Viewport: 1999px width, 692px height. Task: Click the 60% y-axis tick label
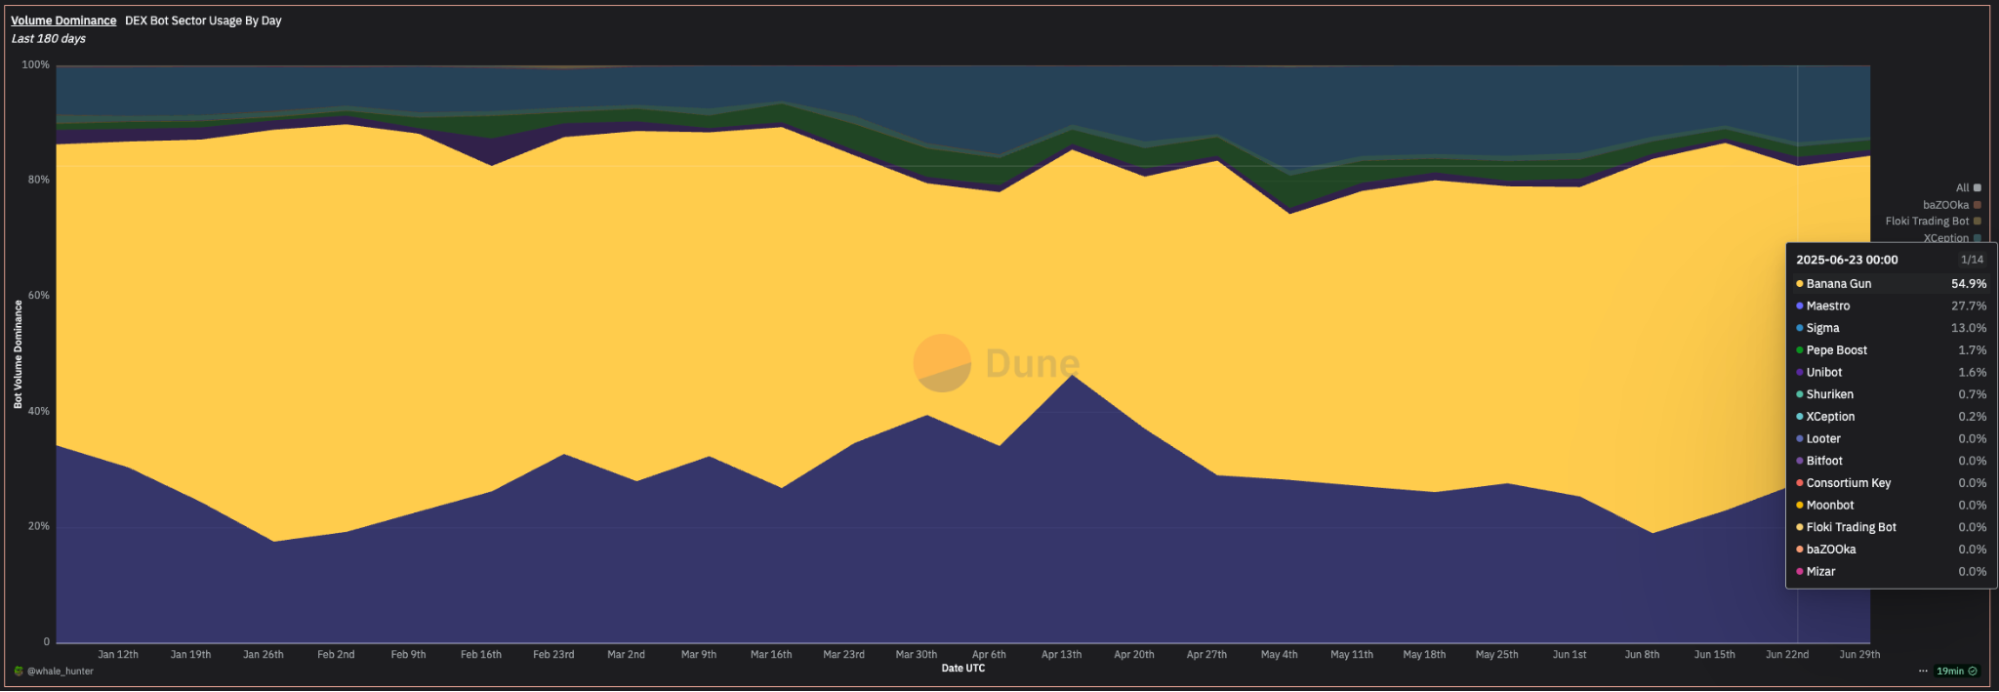click(x=39, y=295)
